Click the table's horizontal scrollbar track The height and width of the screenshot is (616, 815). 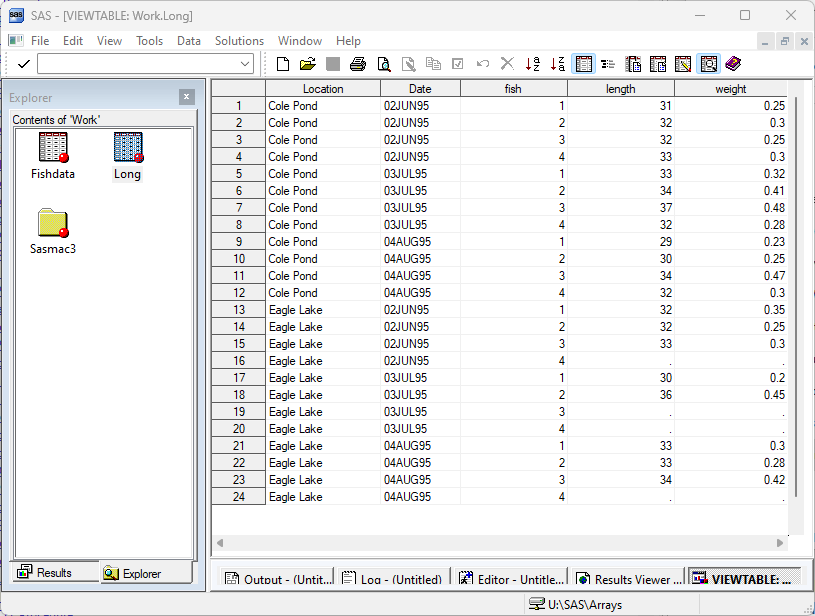(x=500, y=543)
